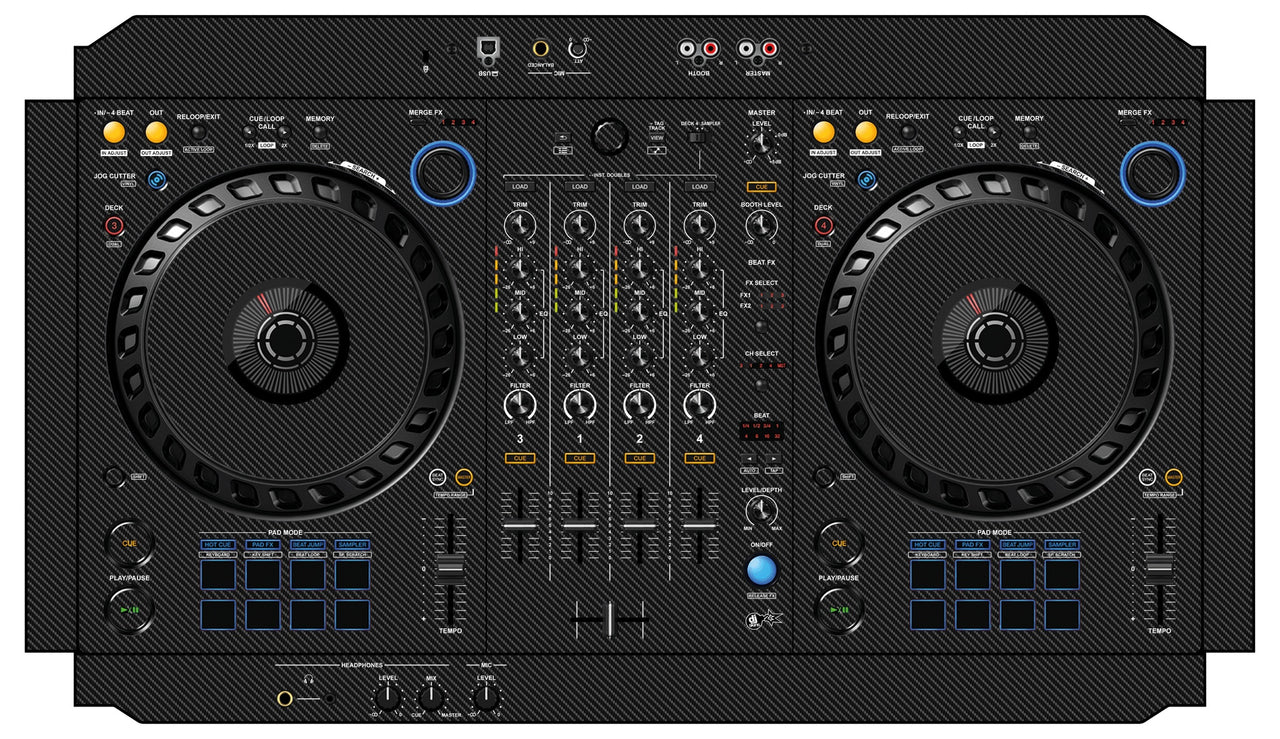Viewport: 1280px width, 739px height.
Task: Start playback with left deck PLAY/PAUSE button
Action: [129, 610]
